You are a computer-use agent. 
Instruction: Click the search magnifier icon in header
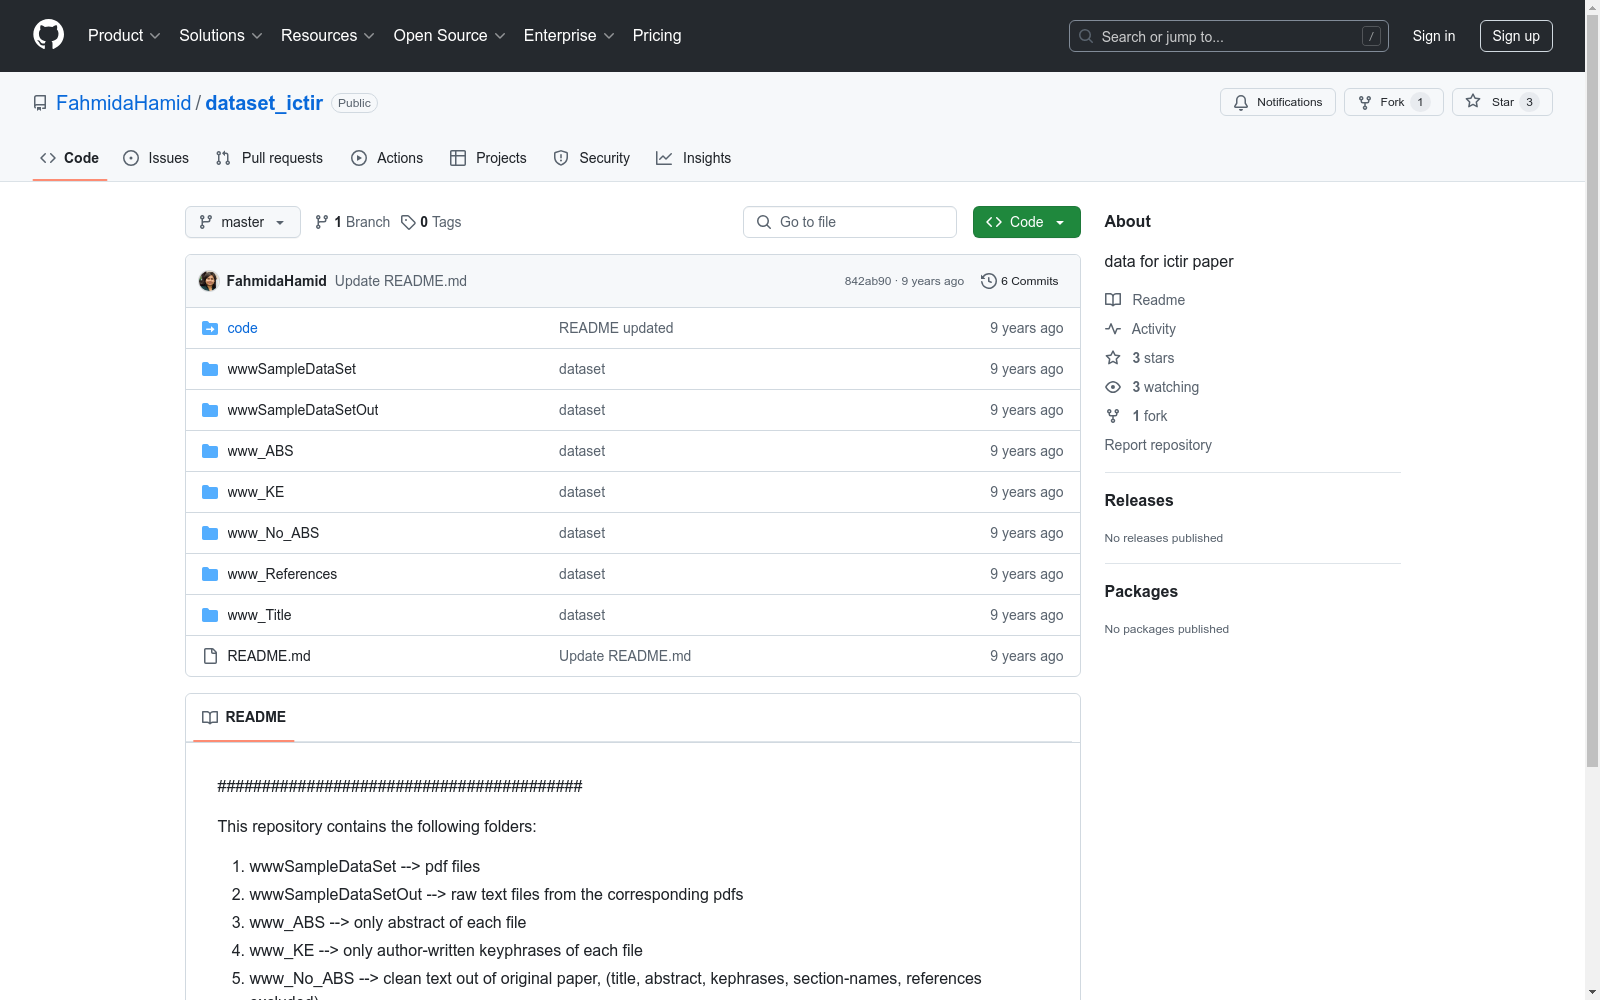1086,36
